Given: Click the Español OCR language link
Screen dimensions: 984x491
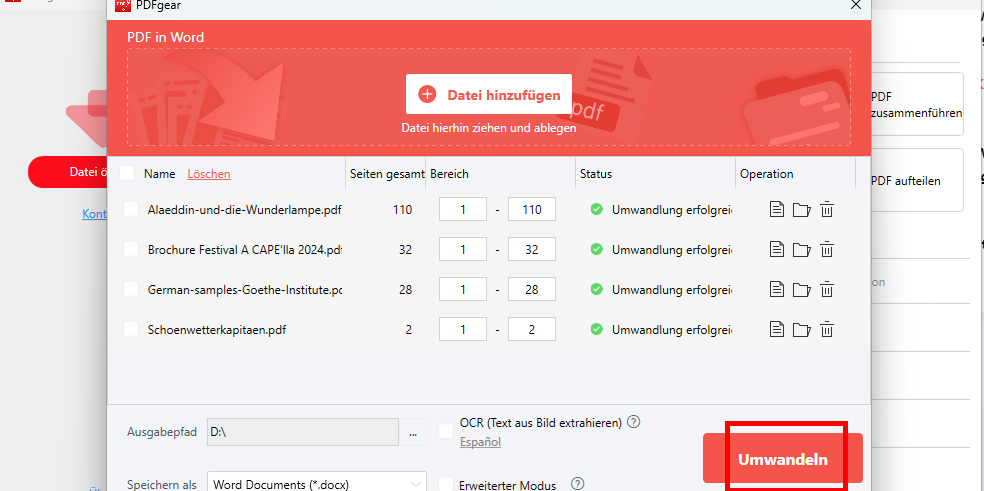Looking at the screenshot, I should click(480, 442).
